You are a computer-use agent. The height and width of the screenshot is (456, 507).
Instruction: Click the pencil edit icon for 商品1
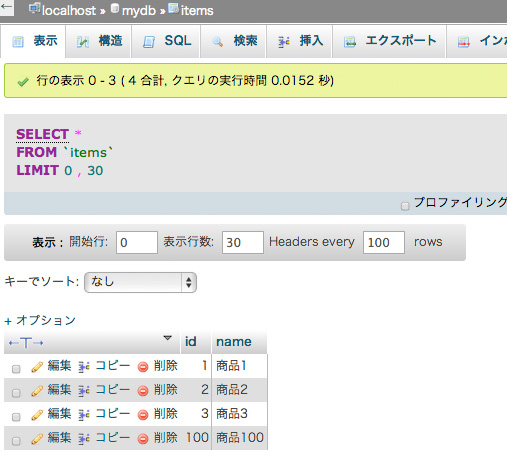(37, 367)
